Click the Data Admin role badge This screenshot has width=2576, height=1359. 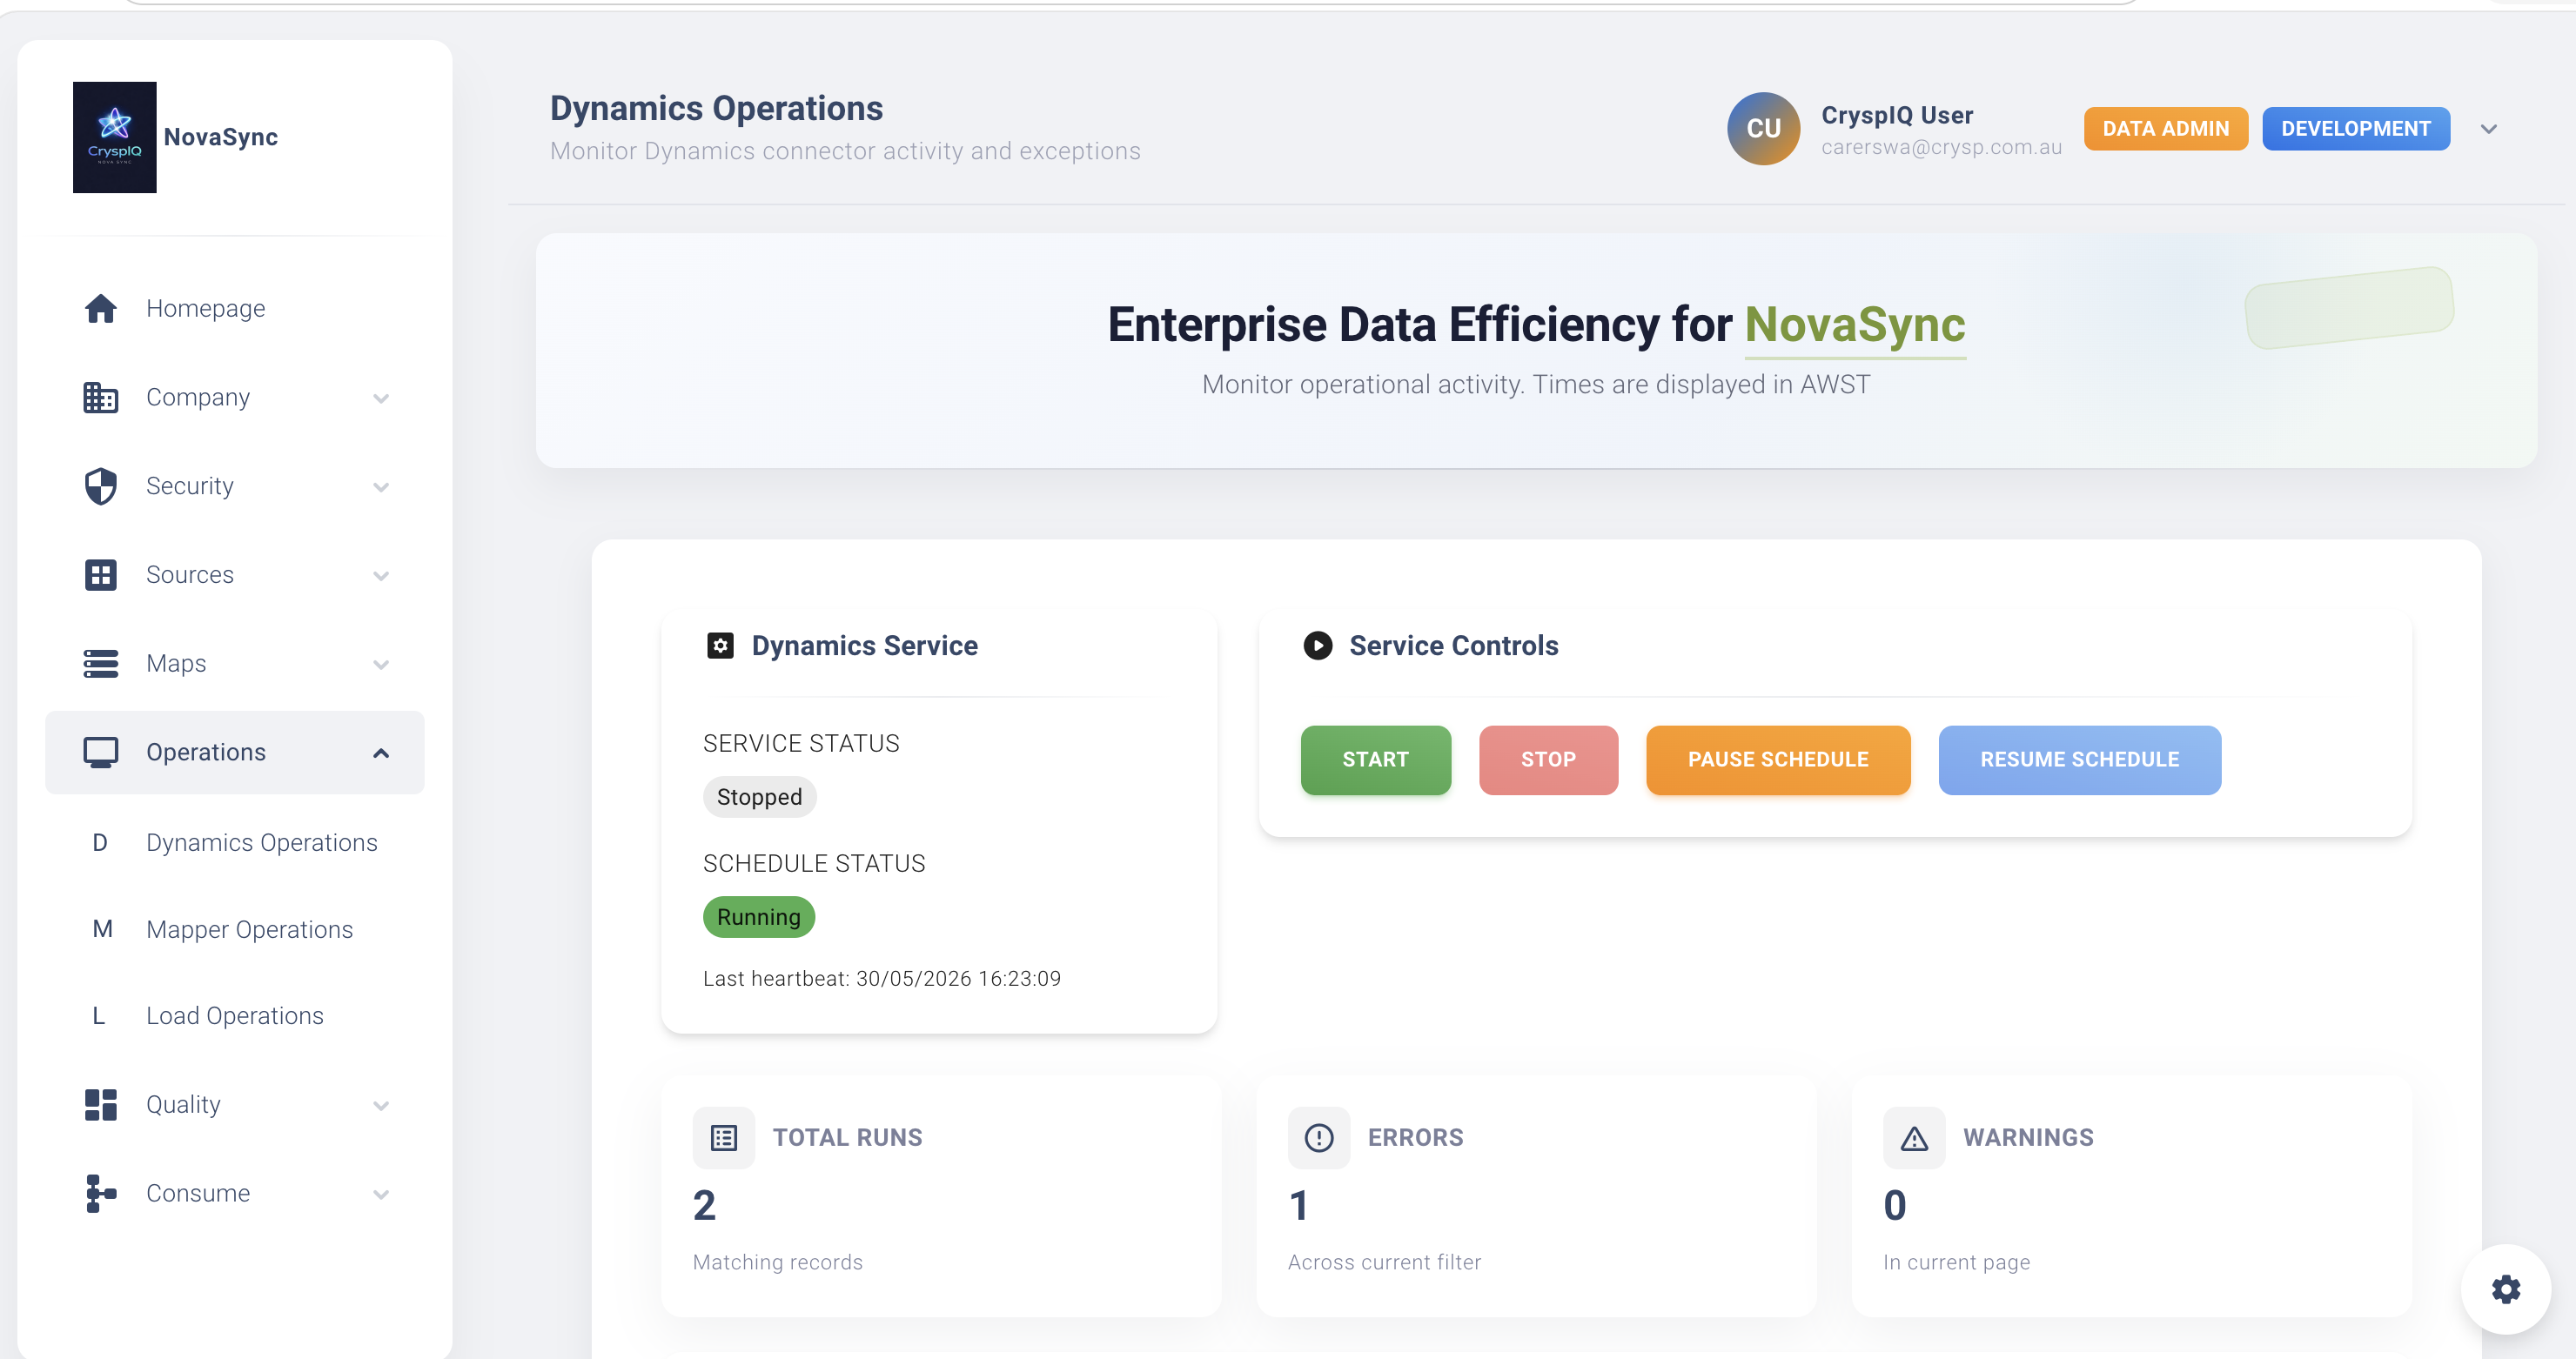(2166, 129)
